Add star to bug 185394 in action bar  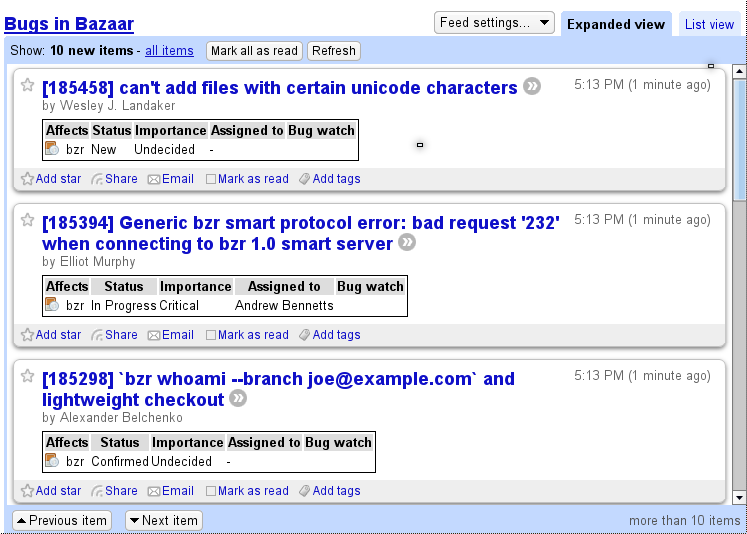tap(51, 335)
